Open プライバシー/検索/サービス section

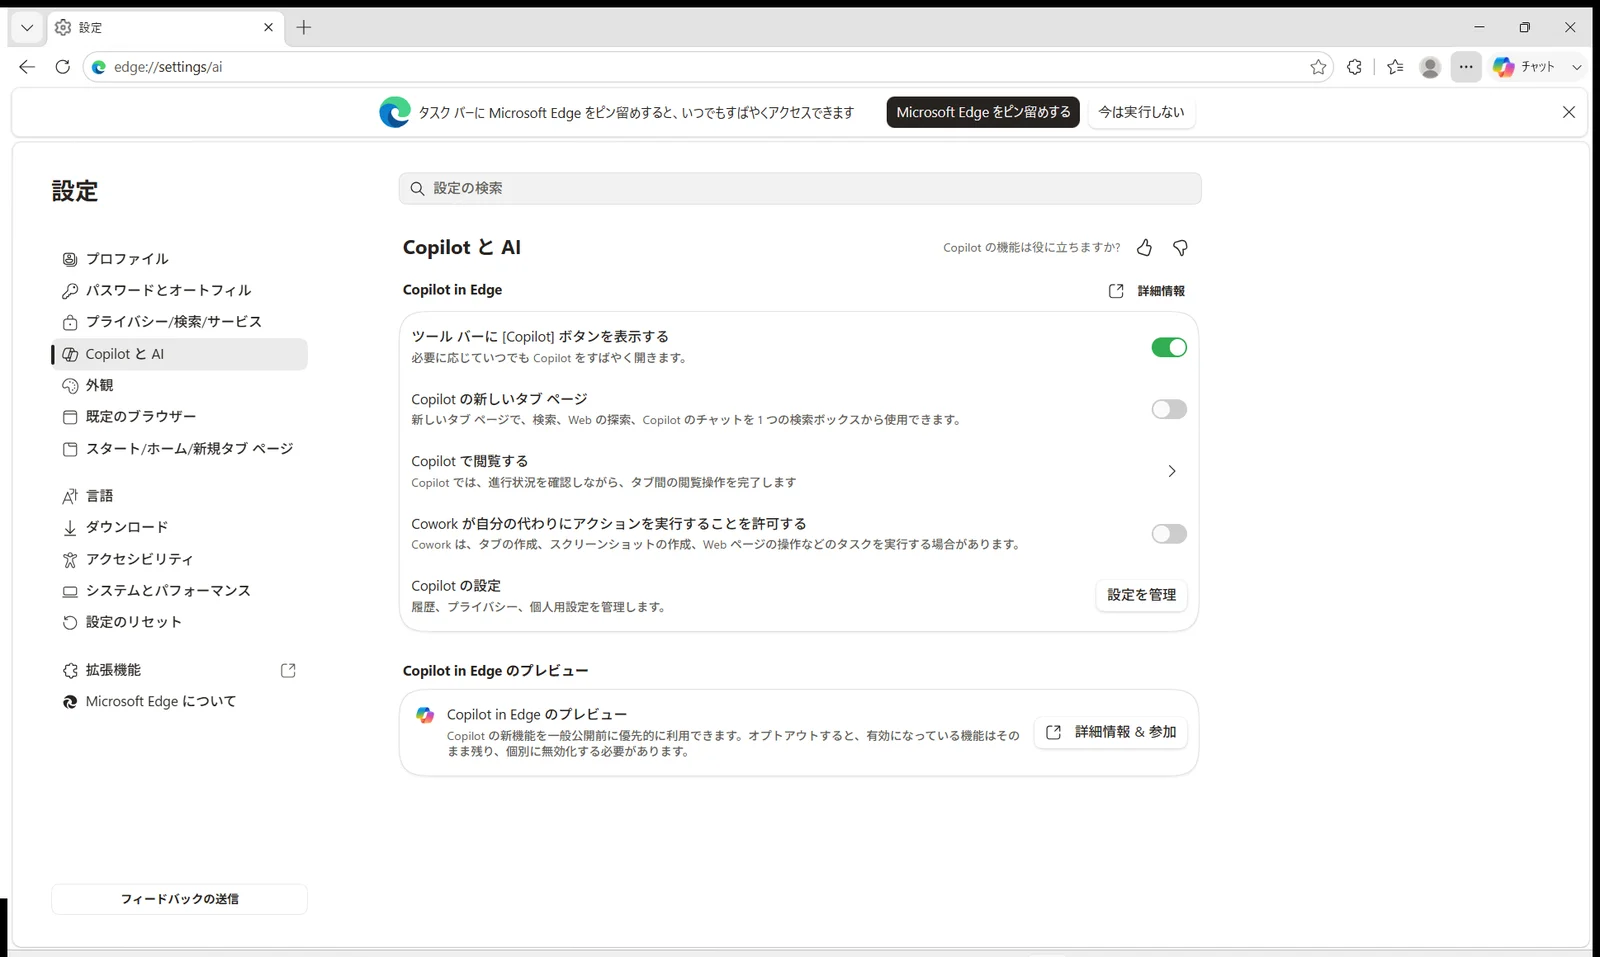point(180,322)
